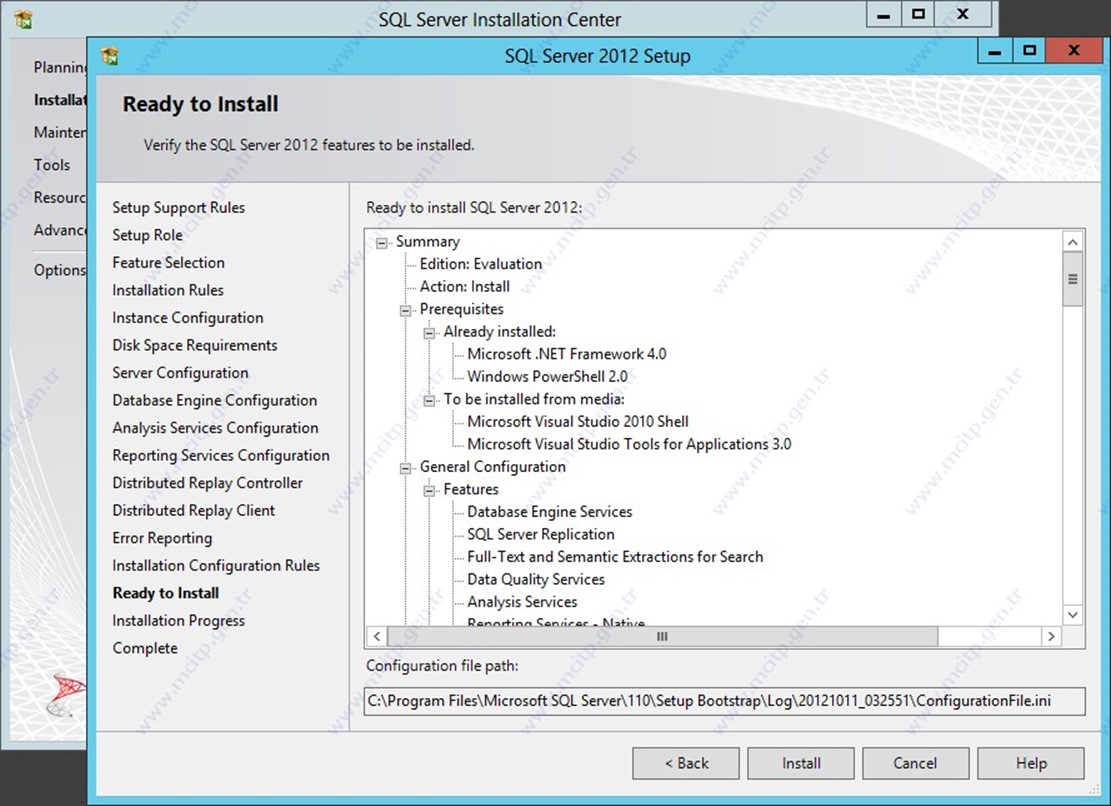Select Windows PowerShell 2.0 tree row
This screenshot has height=806, width=1111.
point(547,377)
